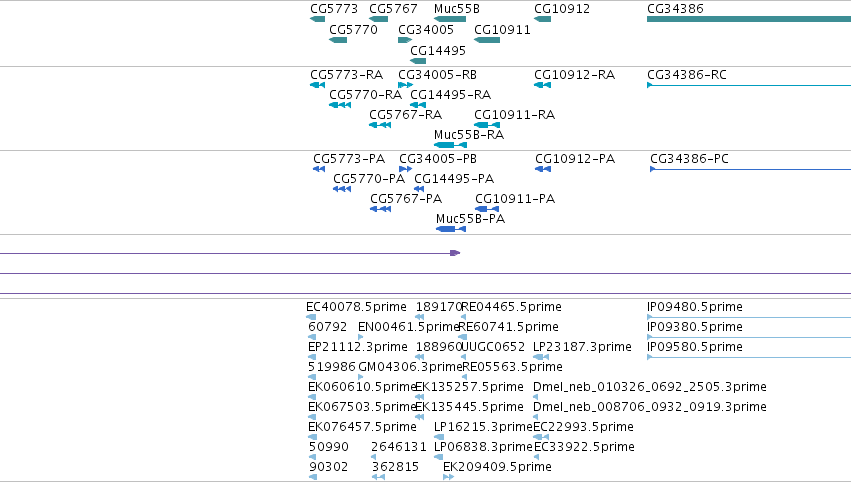851x482 pixels.
Task: Select EST EC40078.5prime
Action: click(356, 307)
